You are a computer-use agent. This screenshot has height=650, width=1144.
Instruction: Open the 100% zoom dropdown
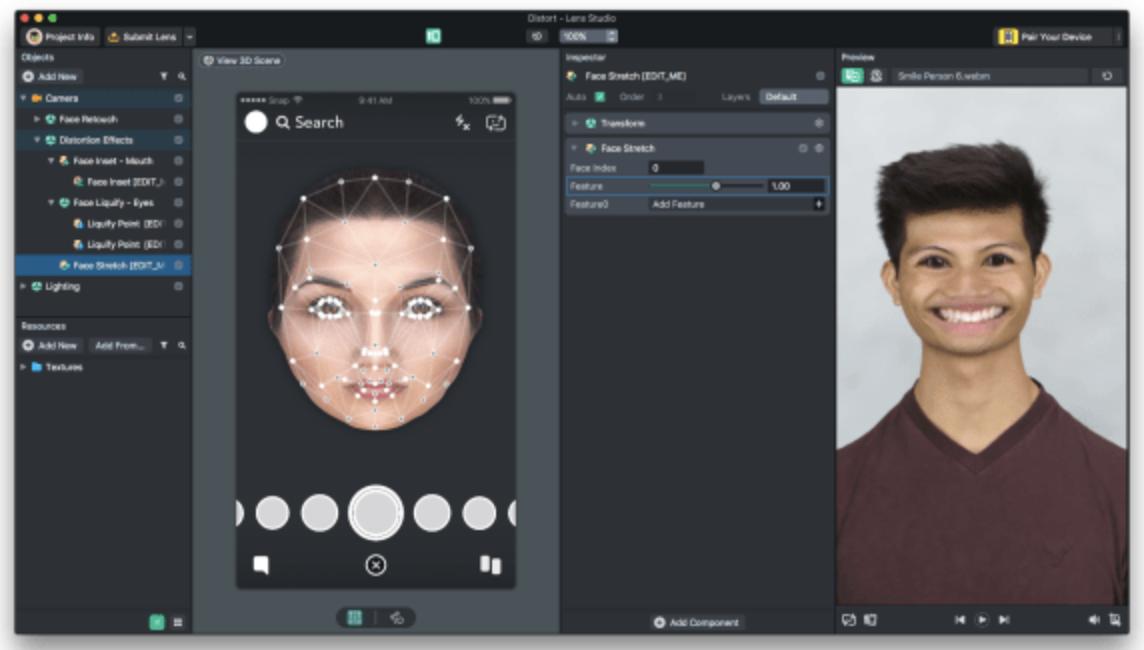589,36
